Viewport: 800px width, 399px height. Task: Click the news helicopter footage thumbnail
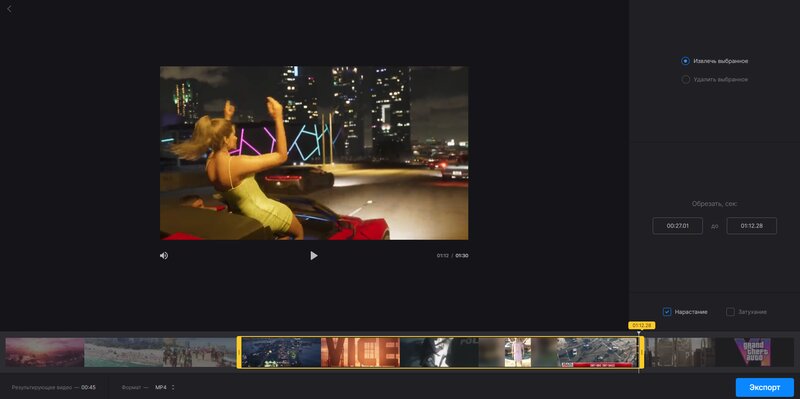[x=597, y=352]
